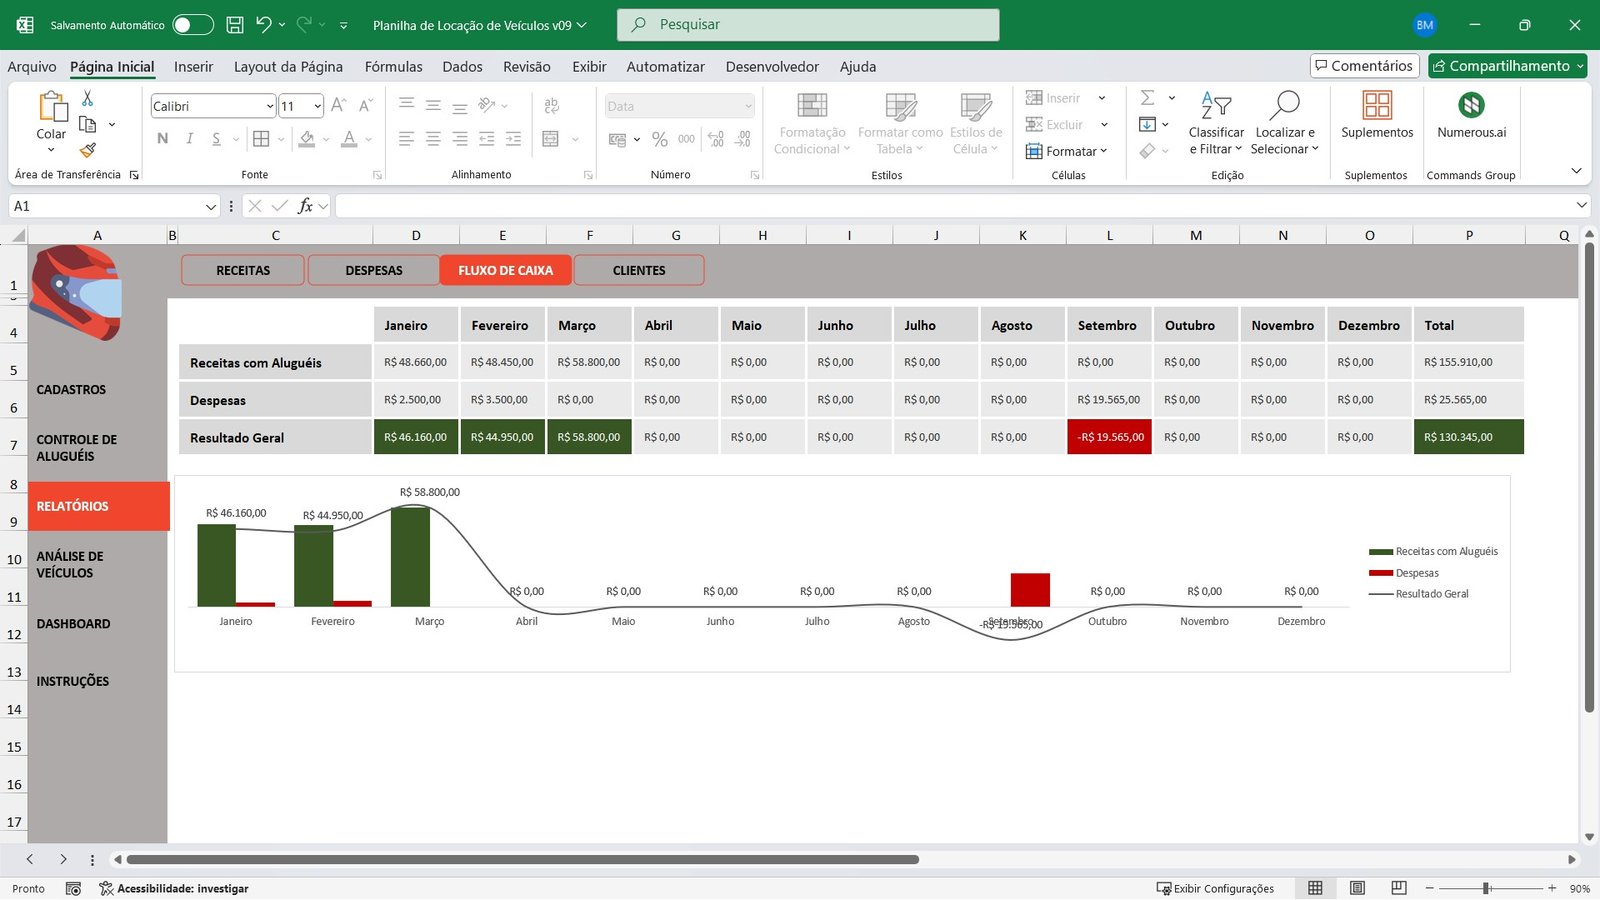Viewport: 1600px width, 900px height.
Task: Open the DASHBOARD link in the sidebar
Action: click(74, 624)
